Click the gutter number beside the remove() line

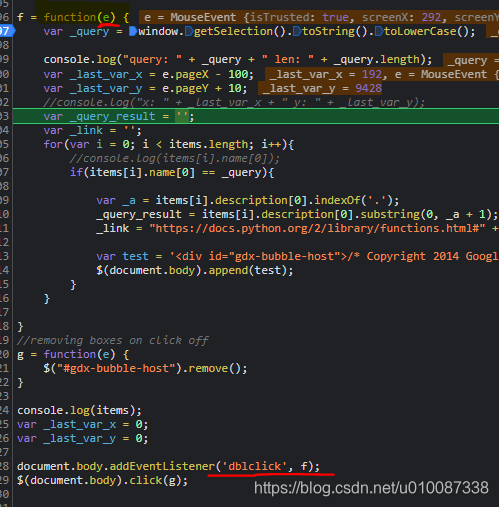pos(5,368)
